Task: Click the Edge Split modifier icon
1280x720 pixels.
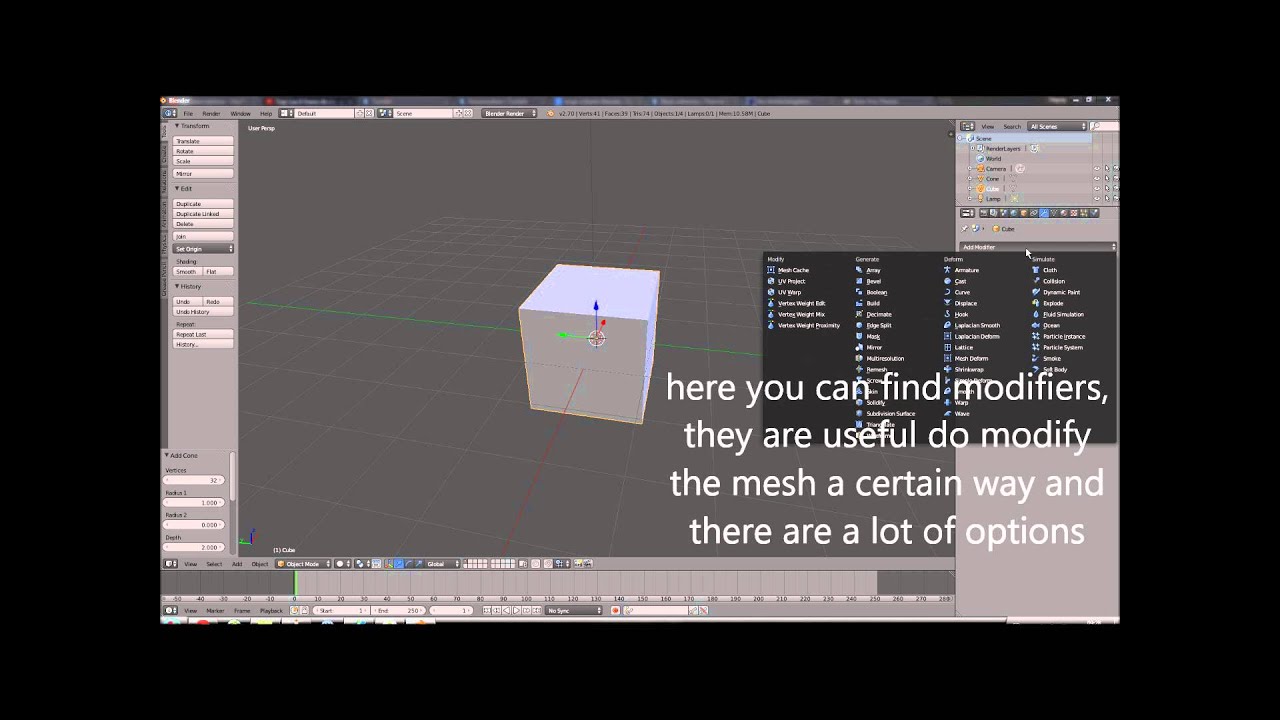Action: 859,325
